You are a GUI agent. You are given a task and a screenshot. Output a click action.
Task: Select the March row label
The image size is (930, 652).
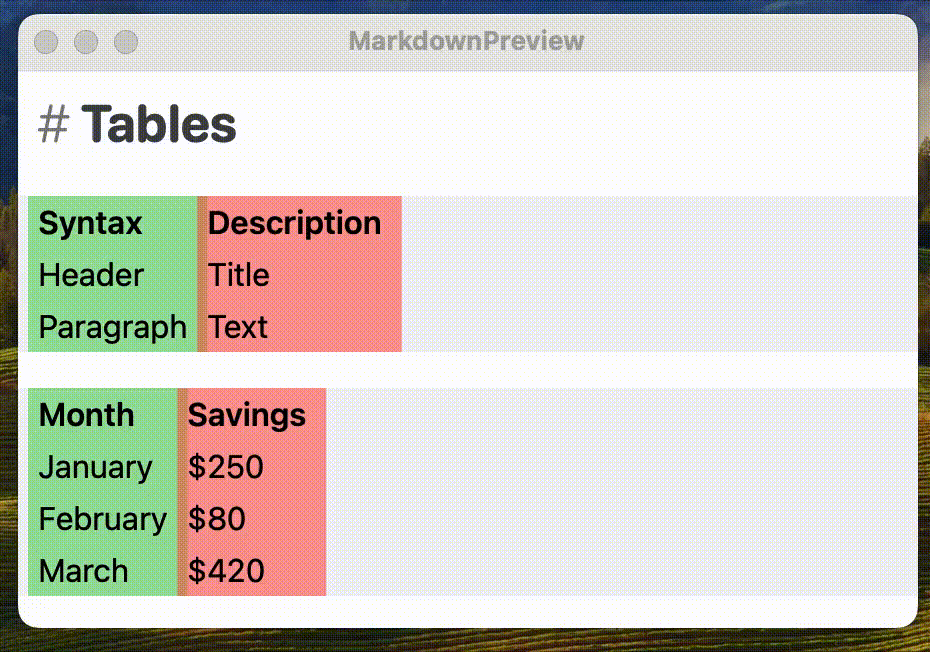[x=83, y=571]
